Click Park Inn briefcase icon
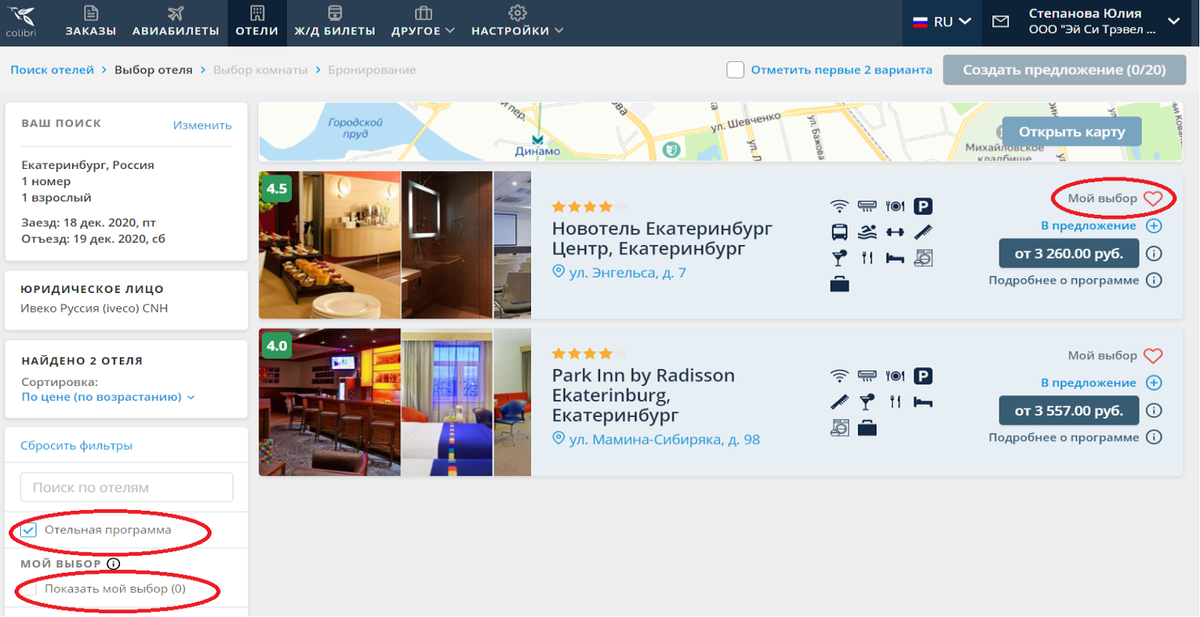 [868, 428]
